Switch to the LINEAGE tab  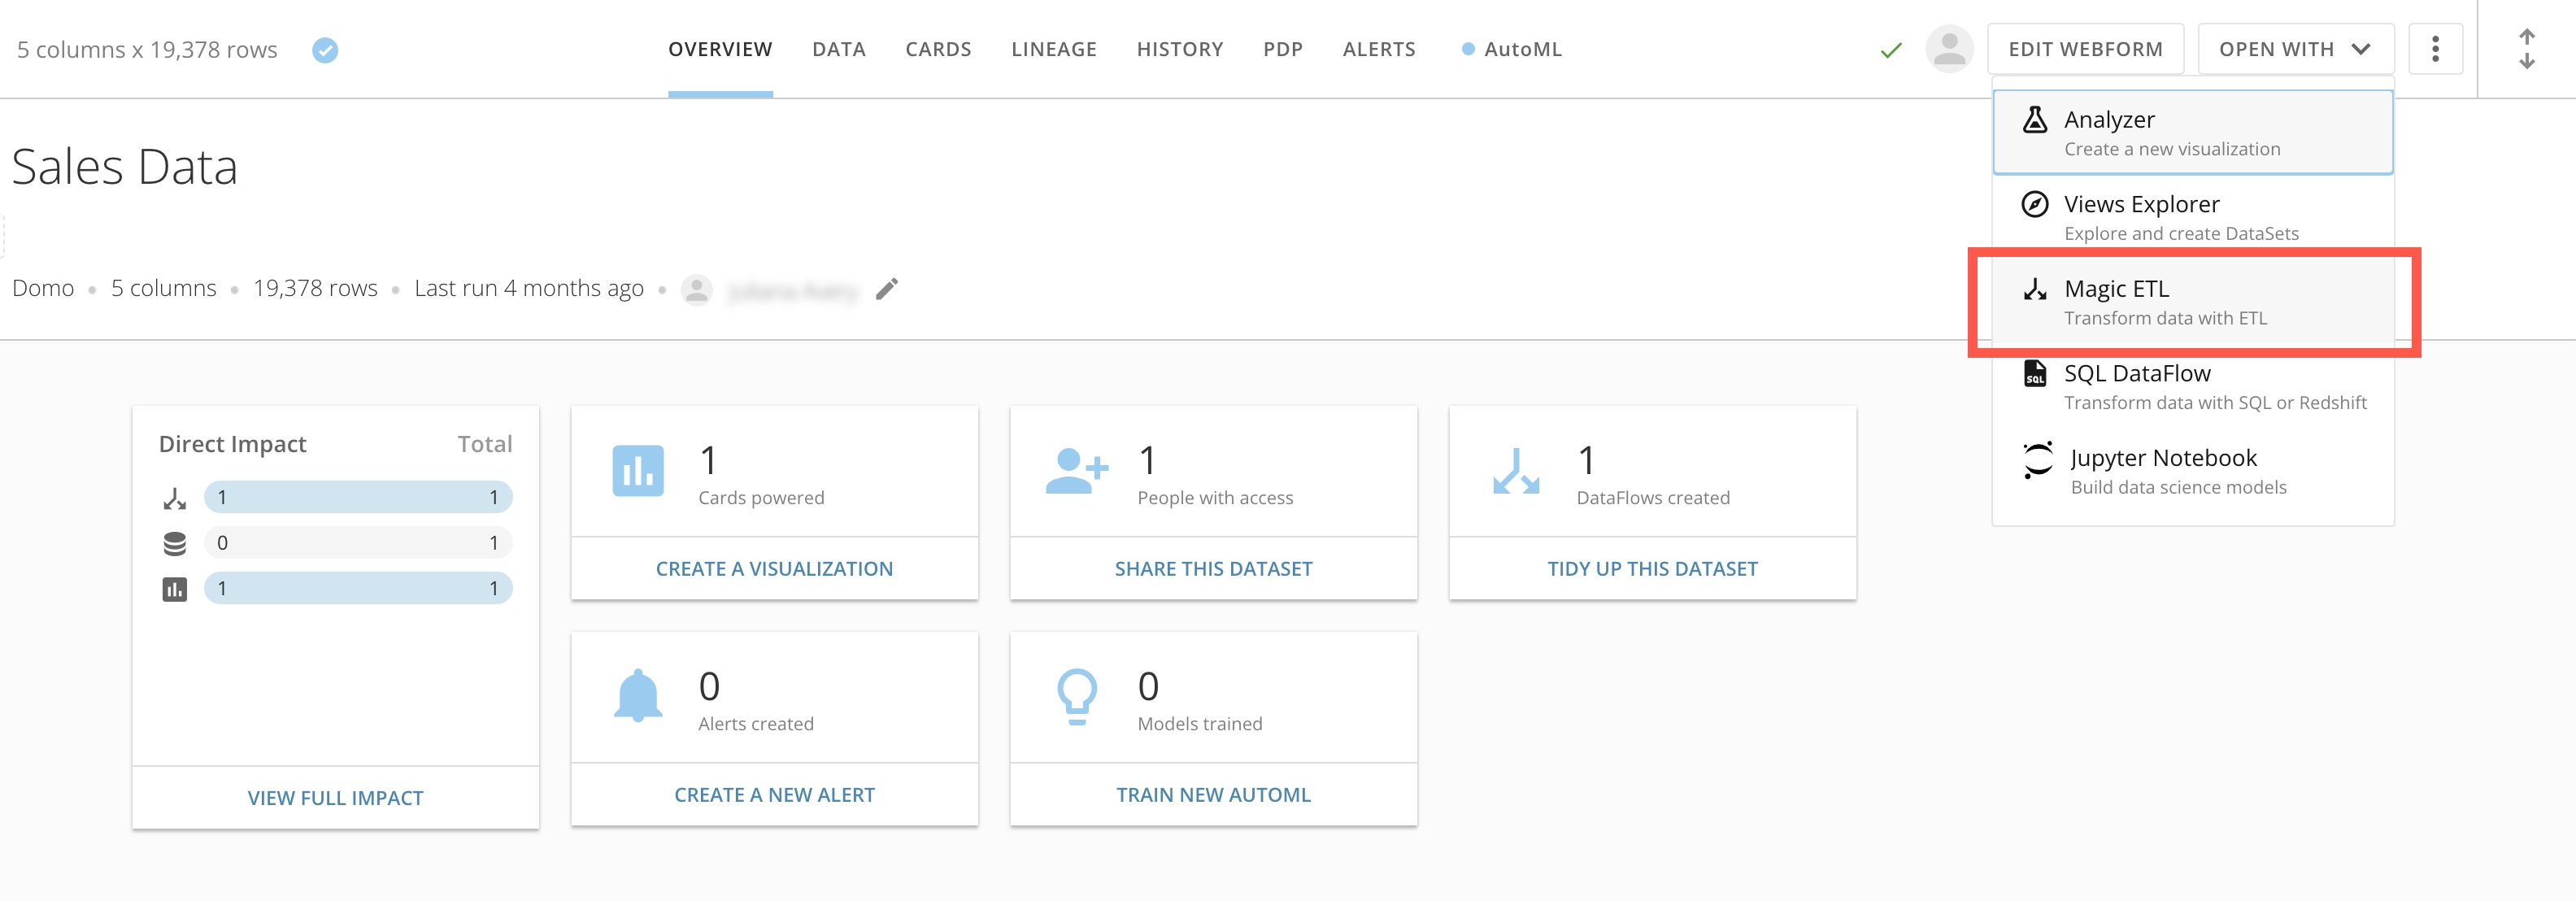point(1053,48)
